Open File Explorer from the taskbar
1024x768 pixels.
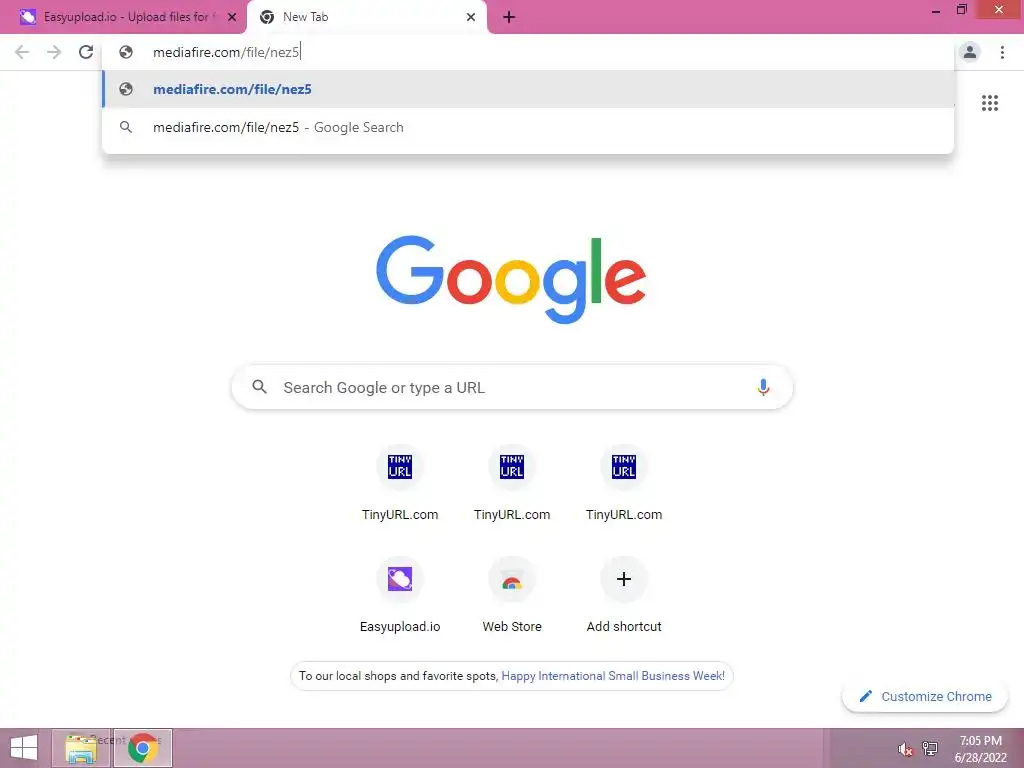tap(81, 748)
